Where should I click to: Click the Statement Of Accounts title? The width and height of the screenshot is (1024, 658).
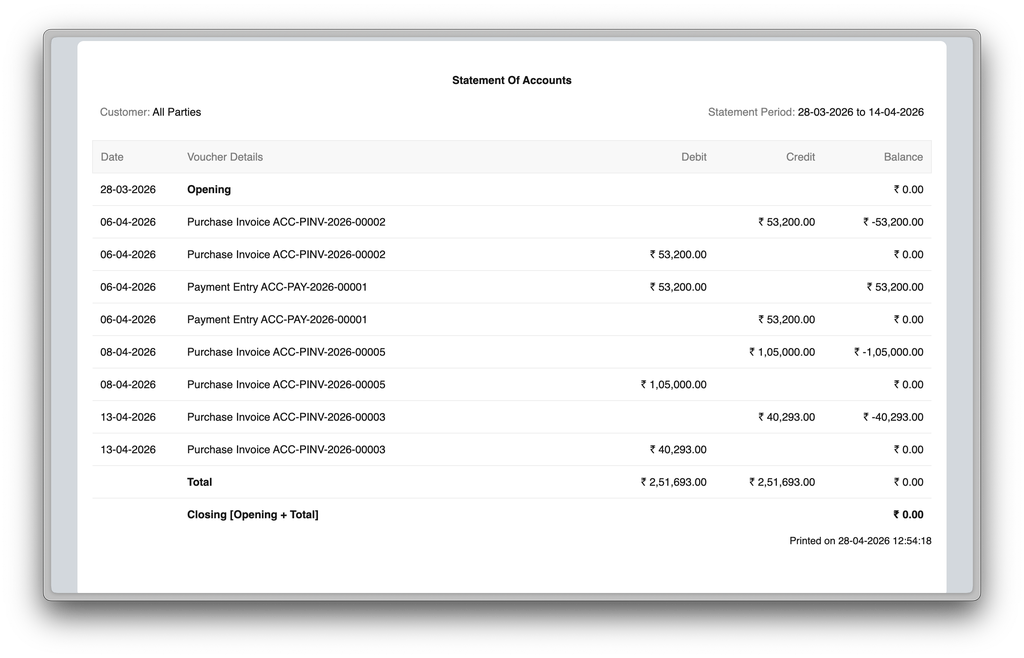click(511, 80)
